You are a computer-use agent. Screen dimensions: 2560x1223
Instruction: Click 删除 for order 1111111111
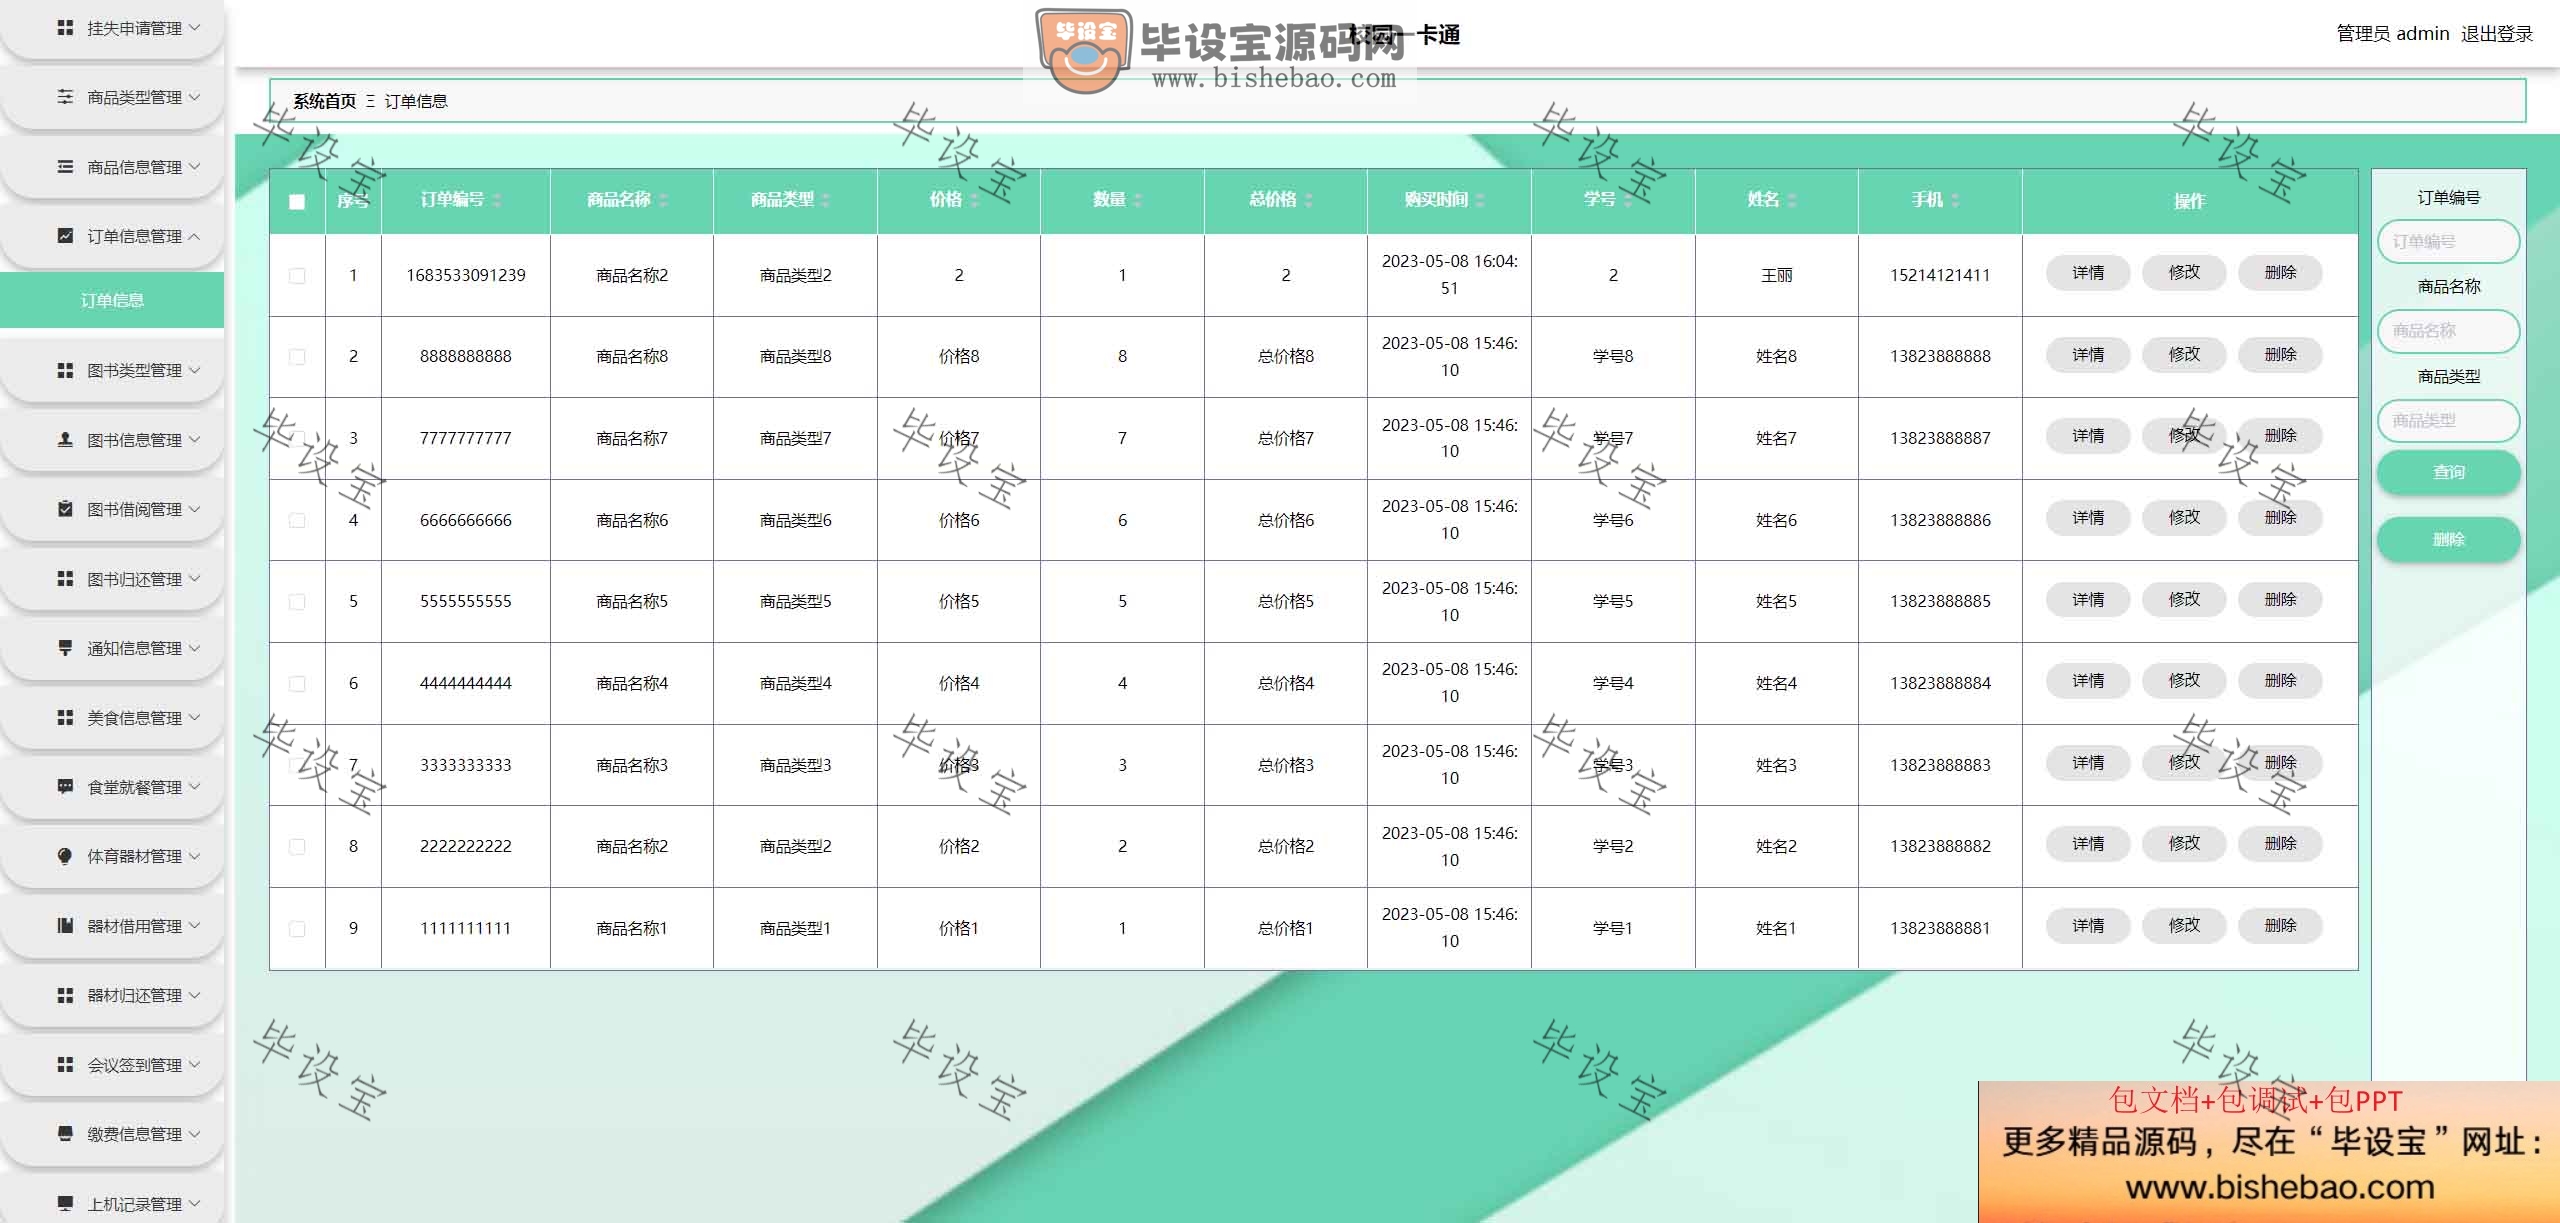click(2280, 926)
